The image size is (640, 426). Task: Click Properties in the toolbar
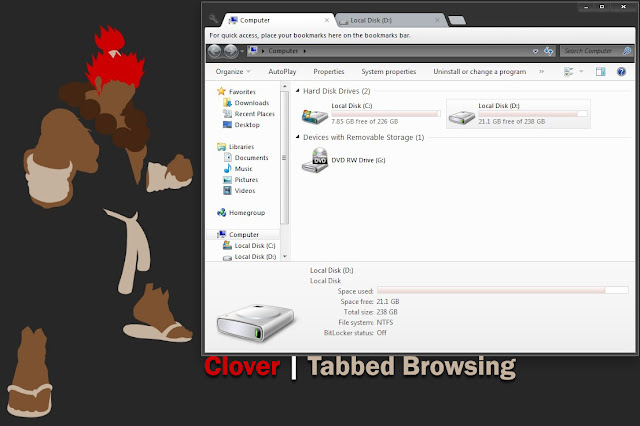coord(329,71)
